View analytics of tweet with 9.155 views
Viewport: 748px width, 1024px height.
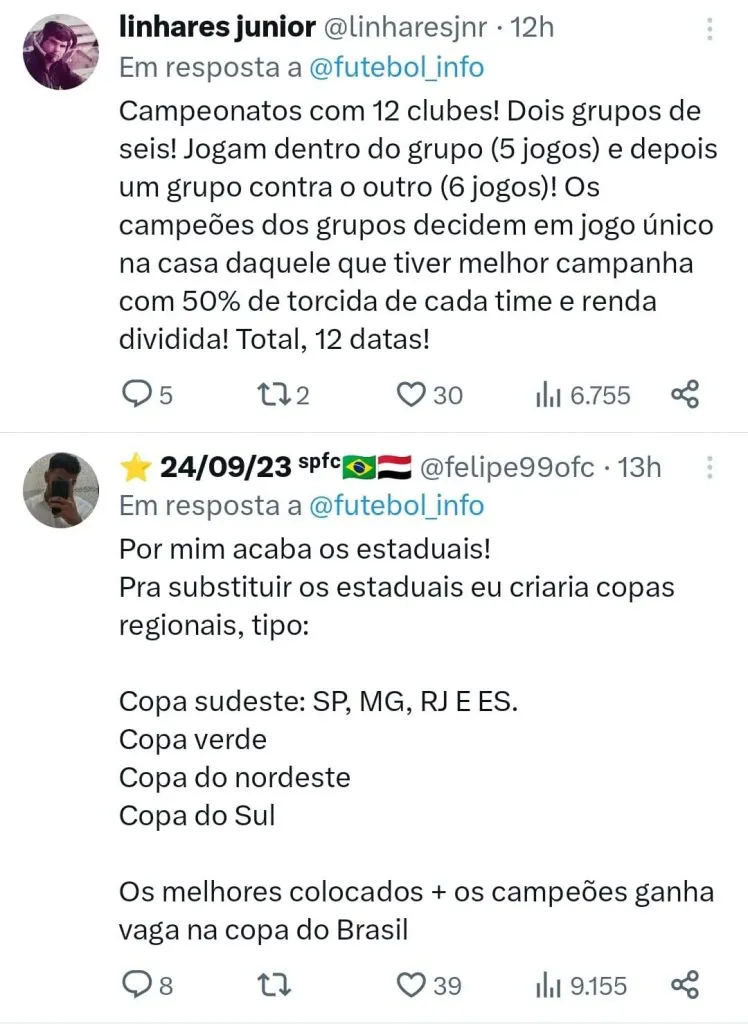point(546,986)
